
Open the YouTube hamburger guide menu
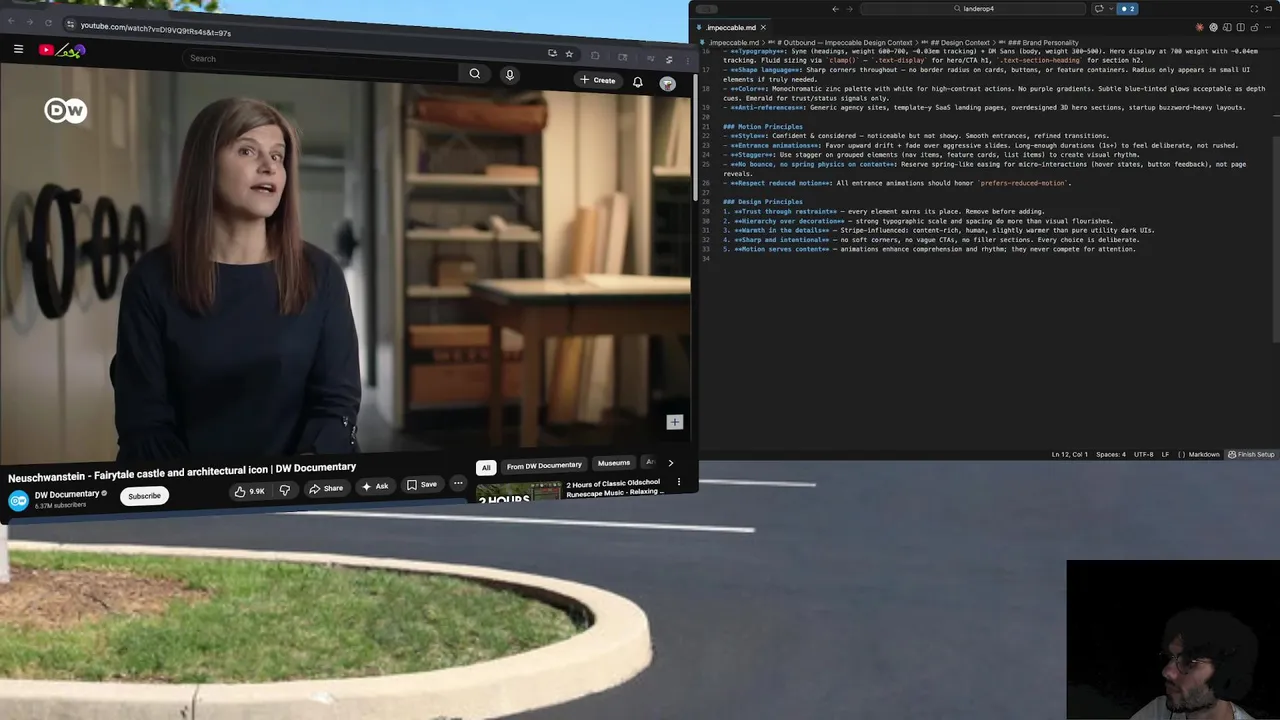(x=18, y=49)
